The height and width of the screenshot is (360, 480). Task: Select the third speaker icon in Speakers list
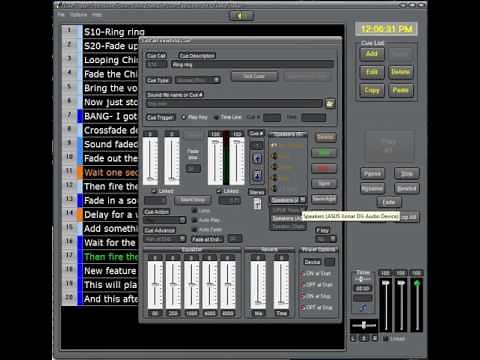(274, 166)
